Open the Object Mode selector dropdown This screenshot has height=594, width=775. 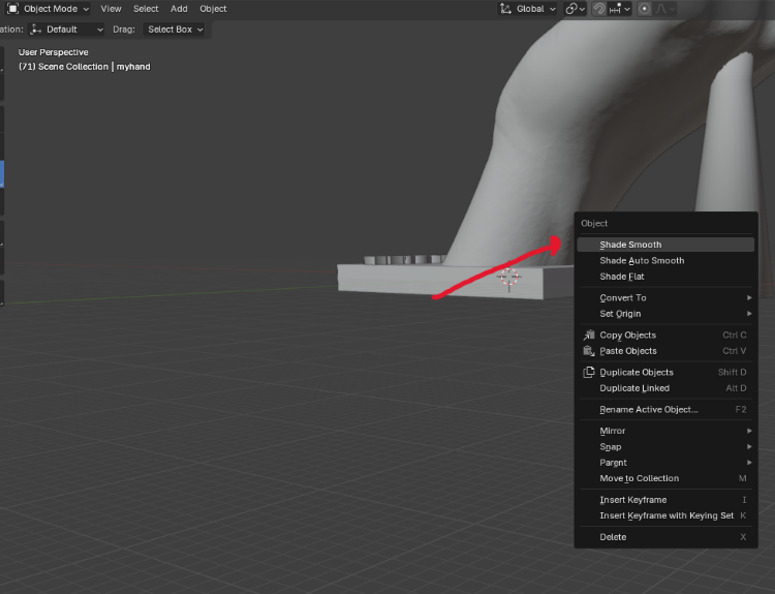(x=48, y=9)
